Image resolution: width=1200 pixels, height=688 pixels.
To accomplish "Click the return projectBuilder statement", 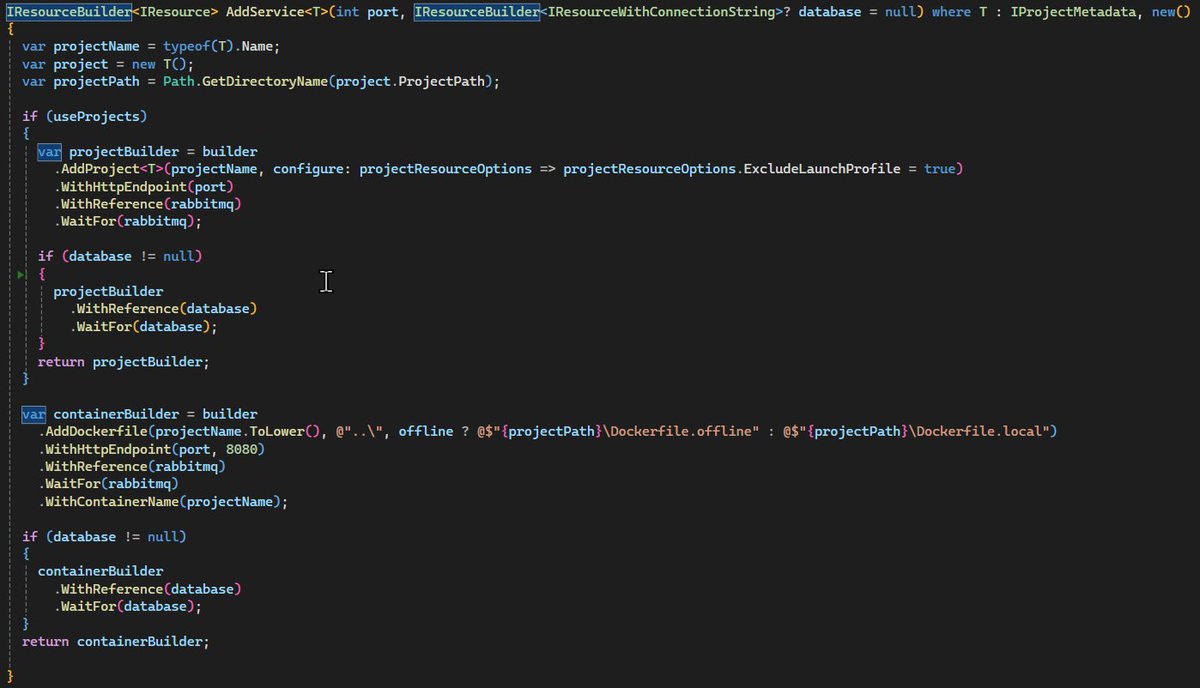I will coord(124,361).
